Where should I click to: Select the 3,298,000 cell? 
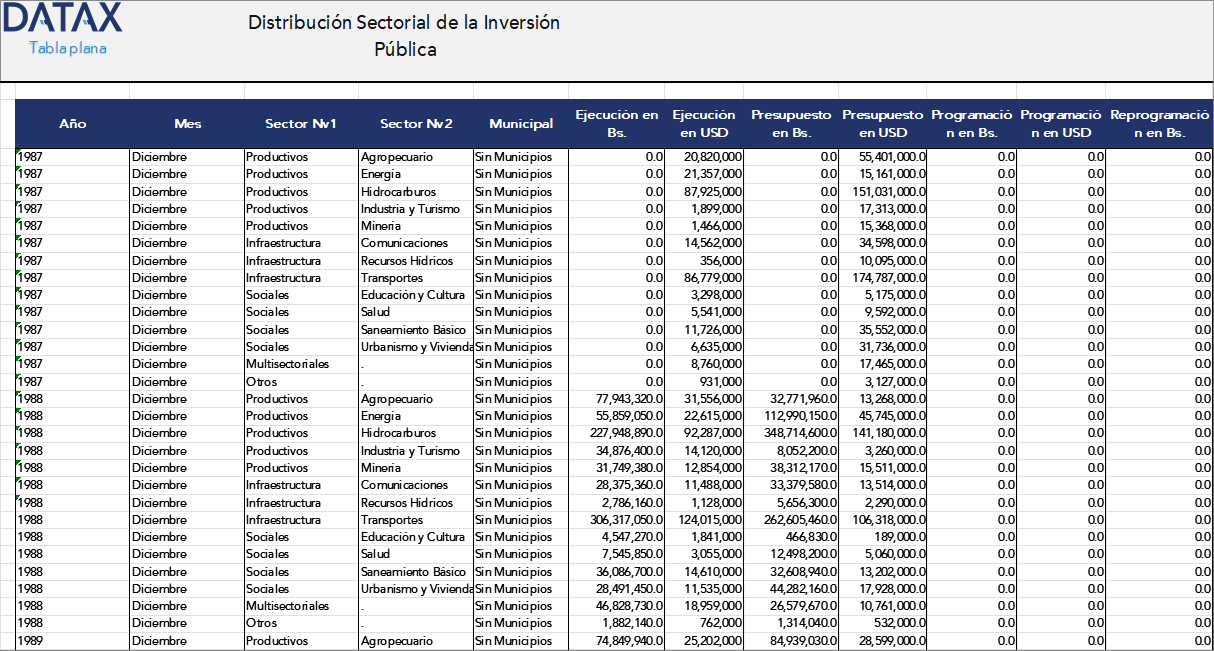coord(705,295)
